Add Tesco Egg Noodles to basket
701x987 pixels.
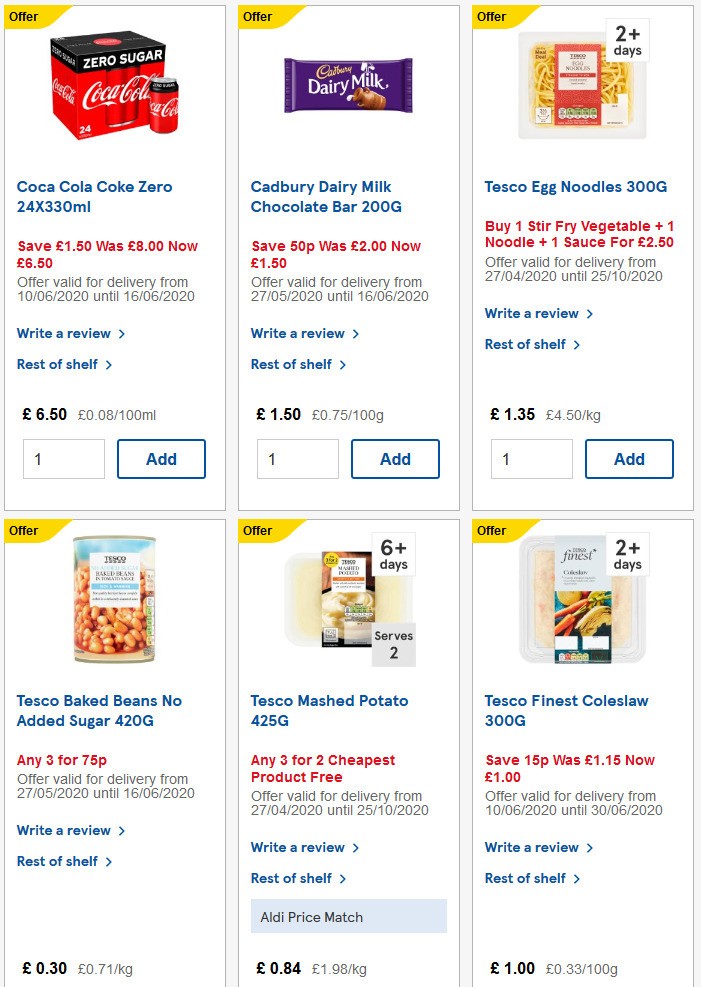(x=629, y=458)
